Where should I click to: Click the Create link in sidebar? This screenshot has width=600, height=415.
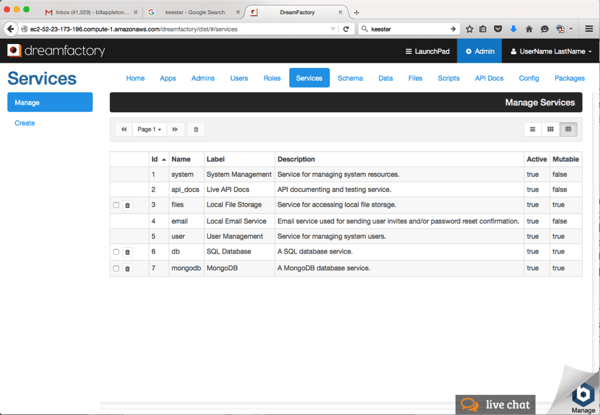click(25, 123)
